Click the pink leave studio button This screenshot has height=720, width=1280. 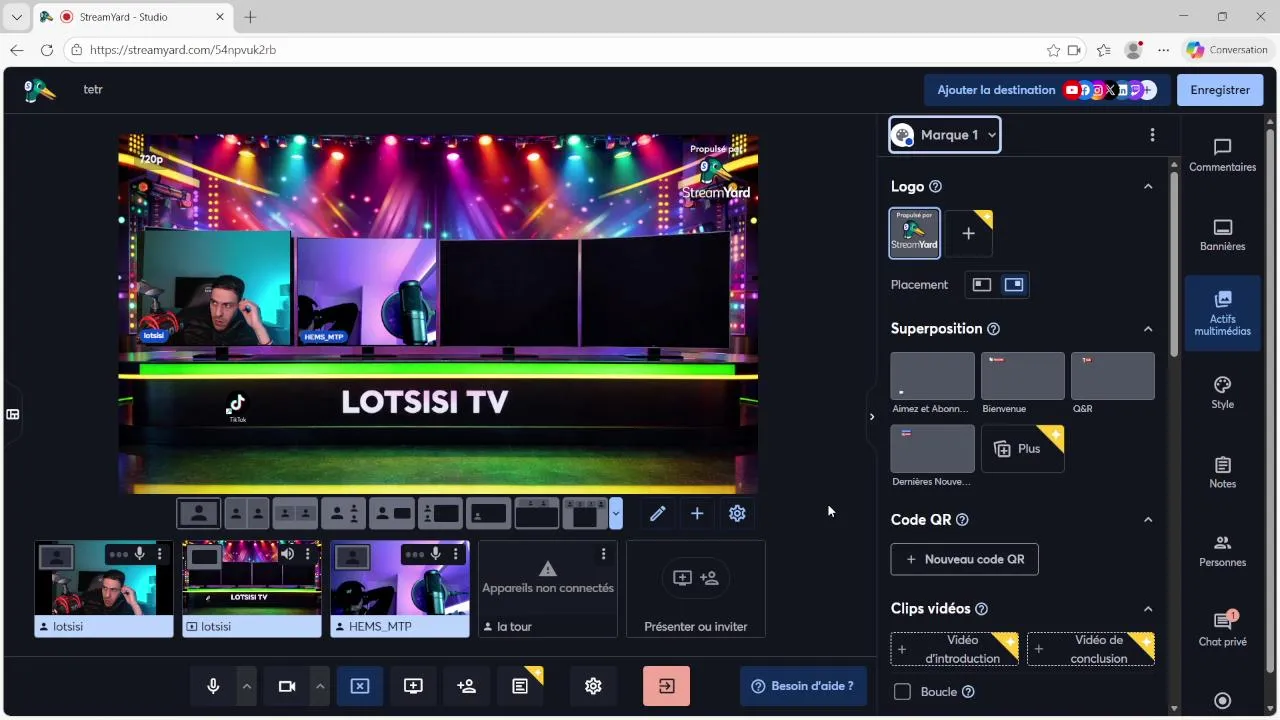[x=666, y=686]
